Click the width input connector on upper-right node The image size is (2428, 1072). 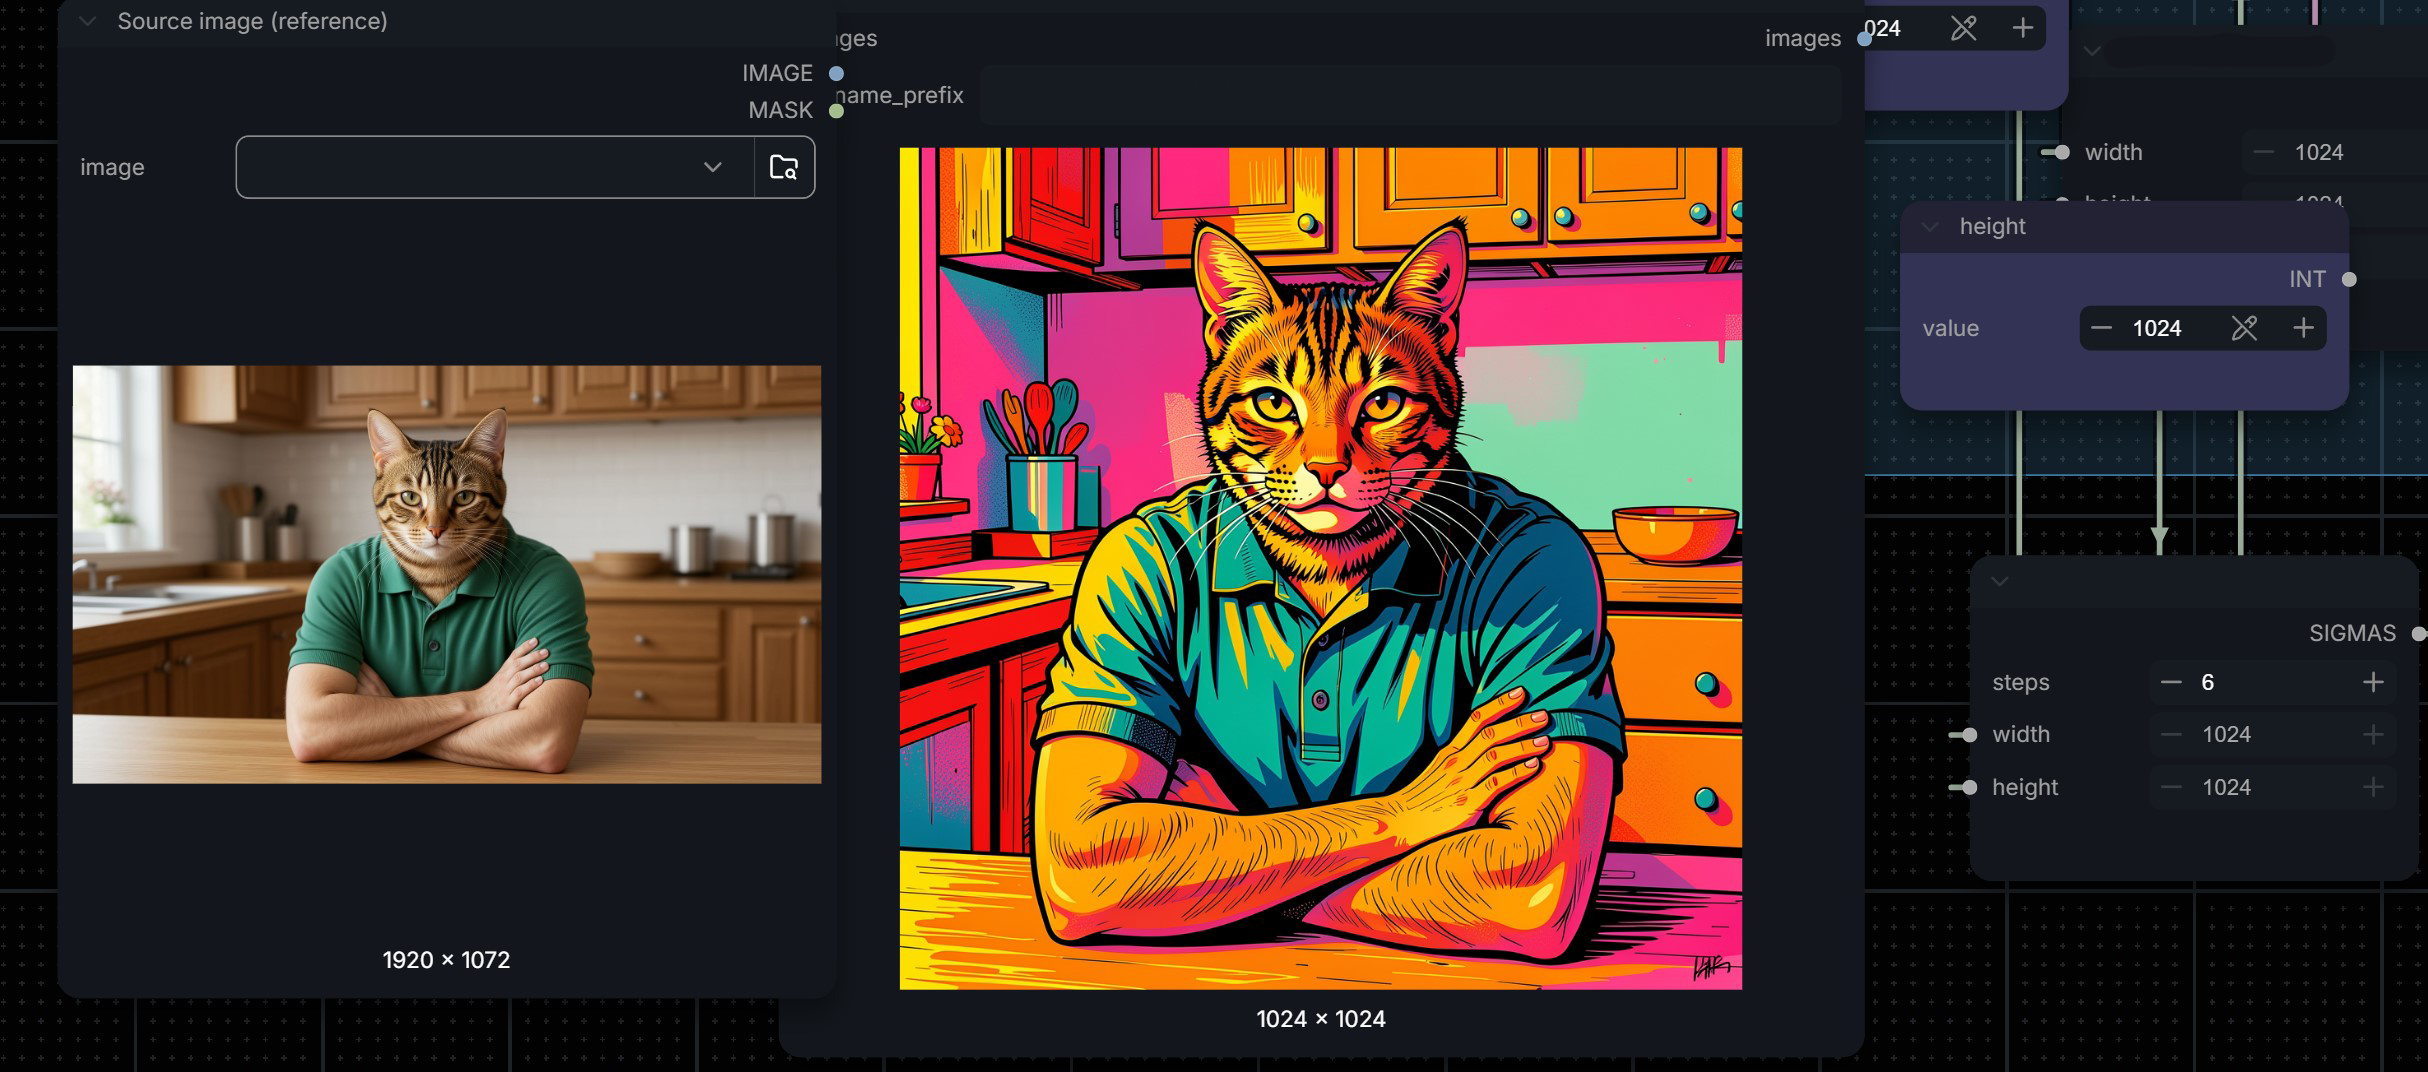pos(2060,152)
